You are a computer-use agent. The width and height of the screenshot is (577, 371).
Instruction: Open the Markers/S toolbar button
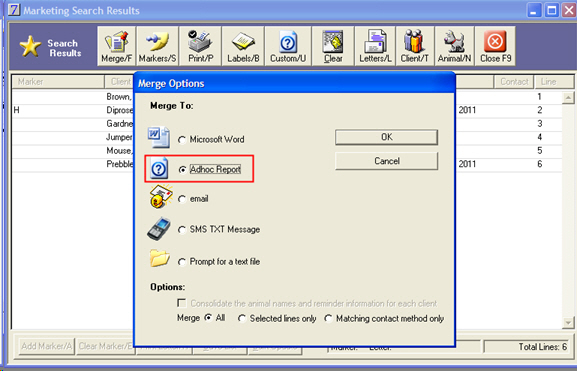157,46
